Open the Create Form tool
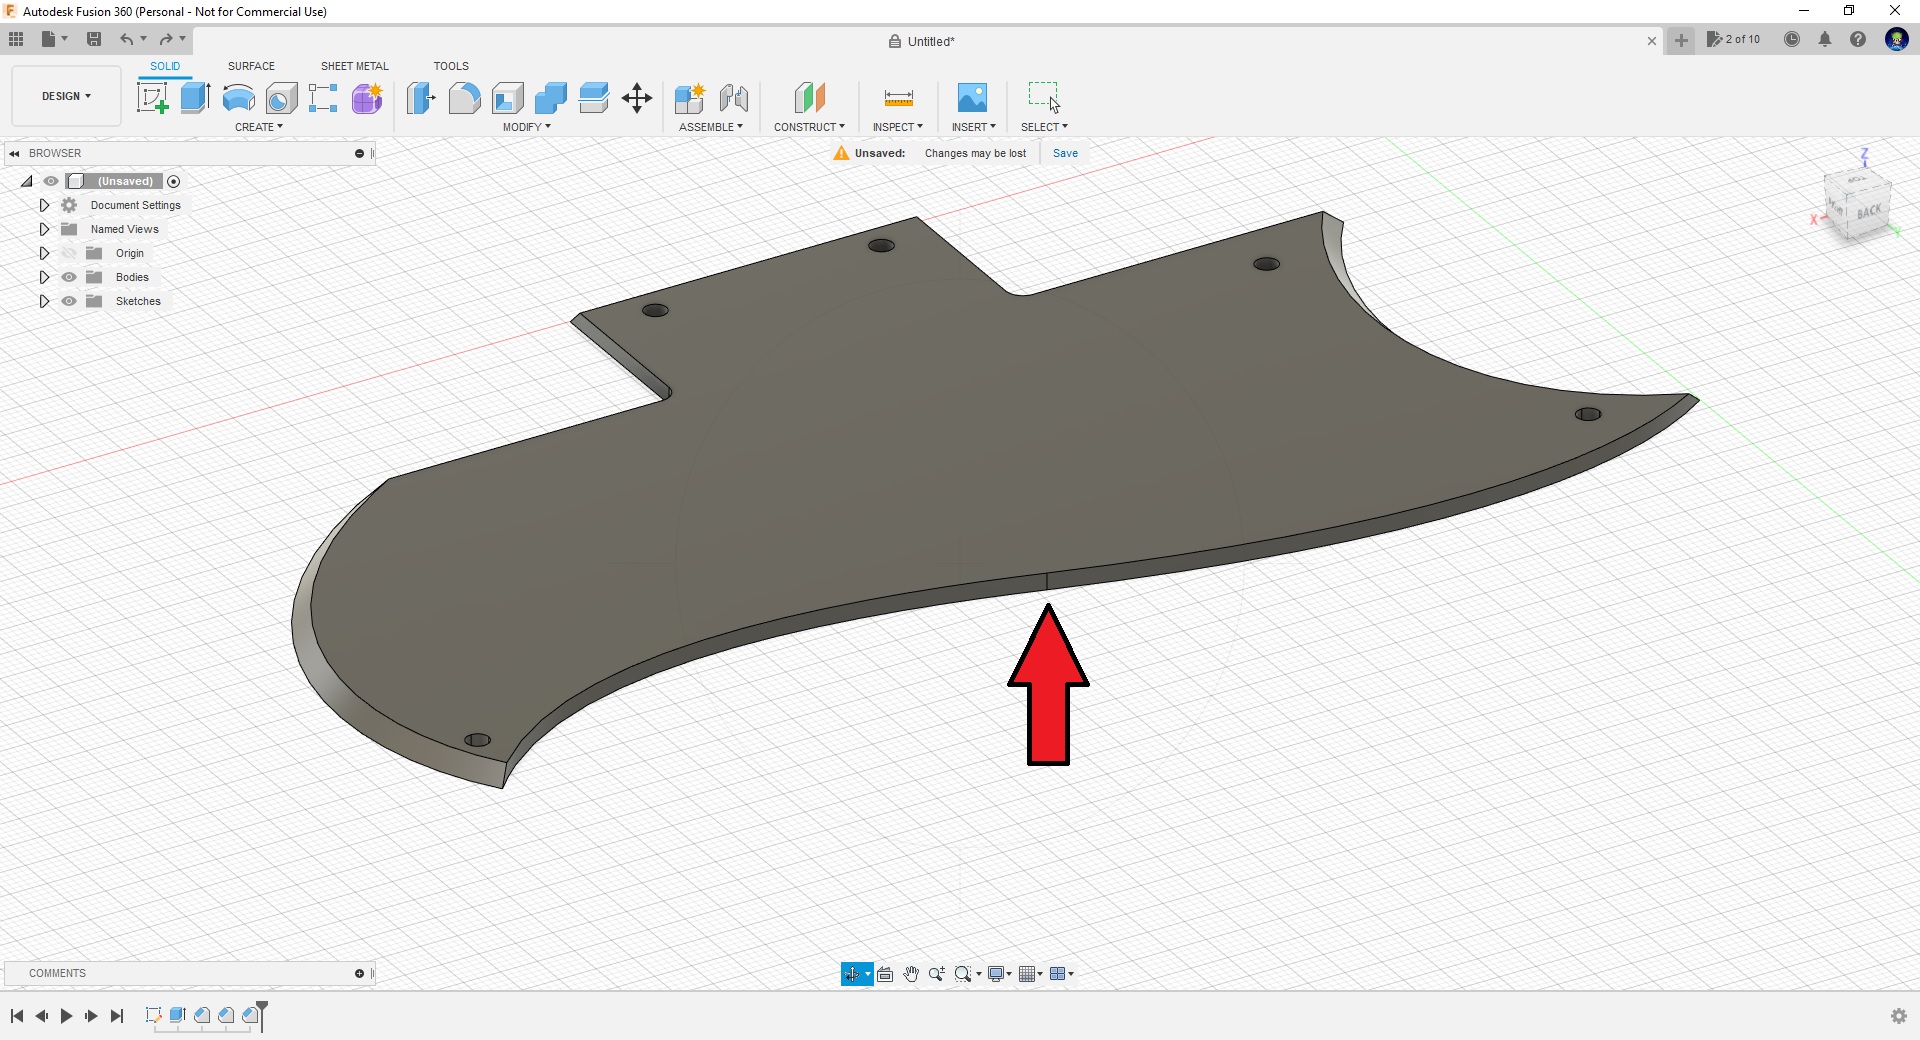1920x1040 pixels. click(367, 98)
